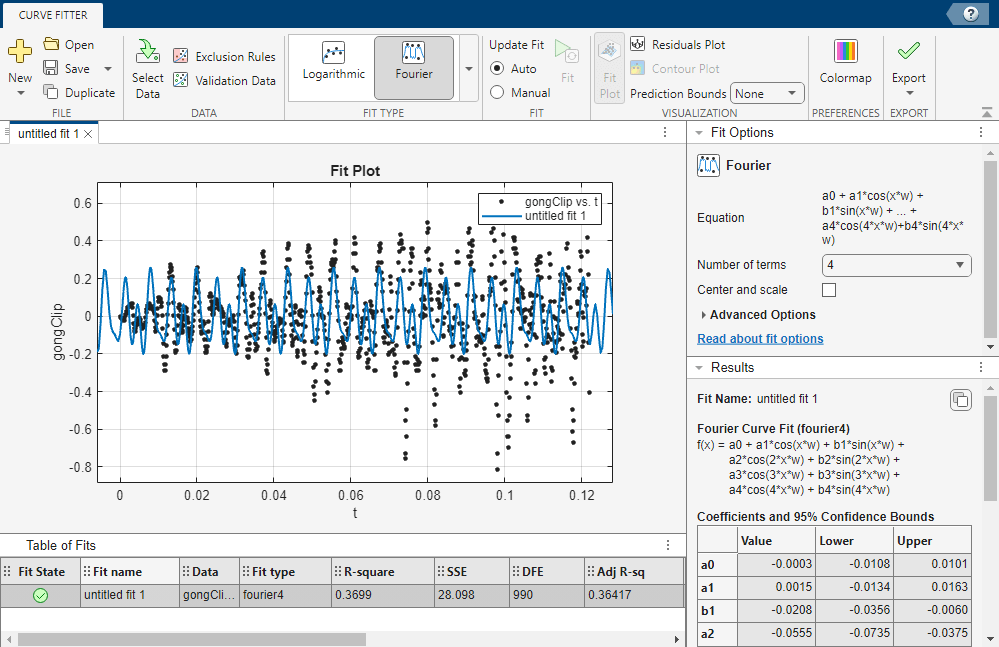Viewport: 999px width, 647px height.
Task: Open the Residuals Plot
Action: coord(677,45)
